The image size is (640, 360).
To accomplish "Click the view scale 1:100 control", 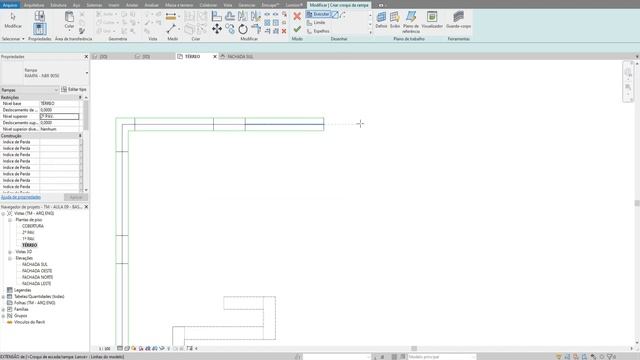I will click(x=104, y=349).
